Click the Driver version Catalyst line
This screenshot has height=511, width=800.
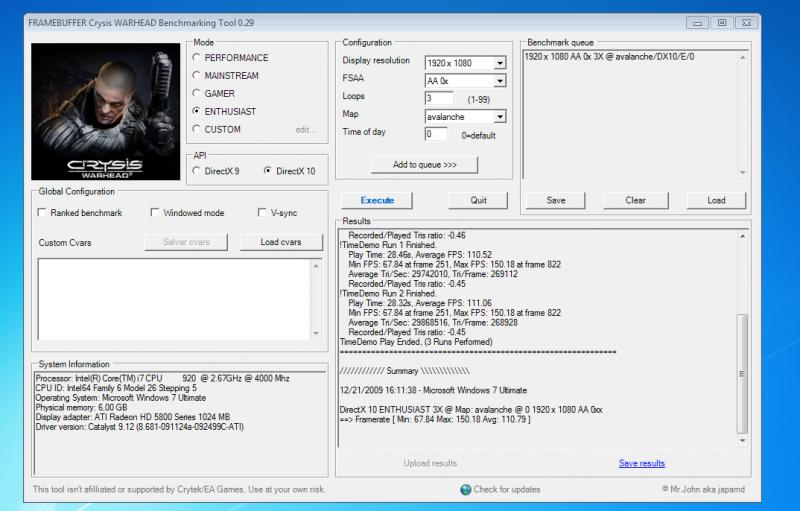140,427
